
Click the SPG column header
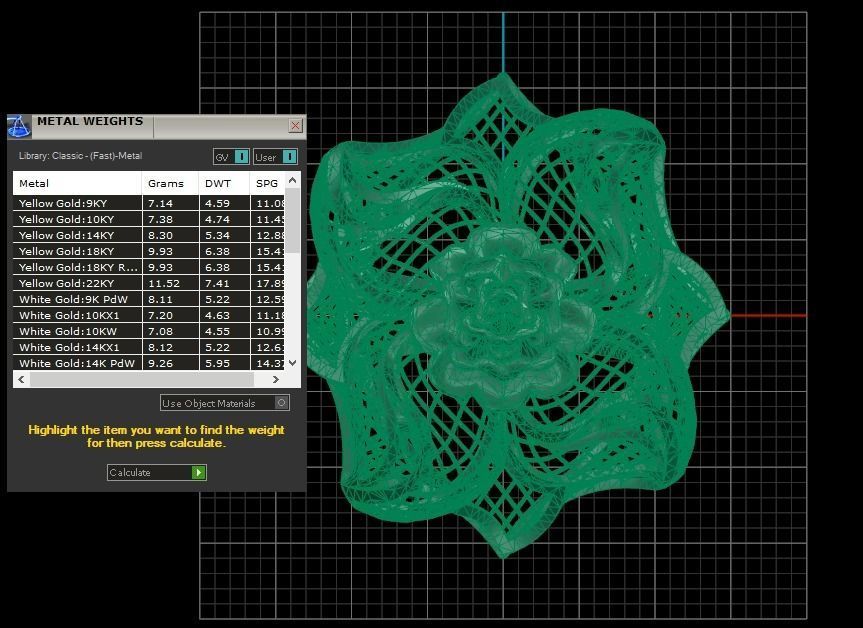pyautogui.click(x=265, y=183)
